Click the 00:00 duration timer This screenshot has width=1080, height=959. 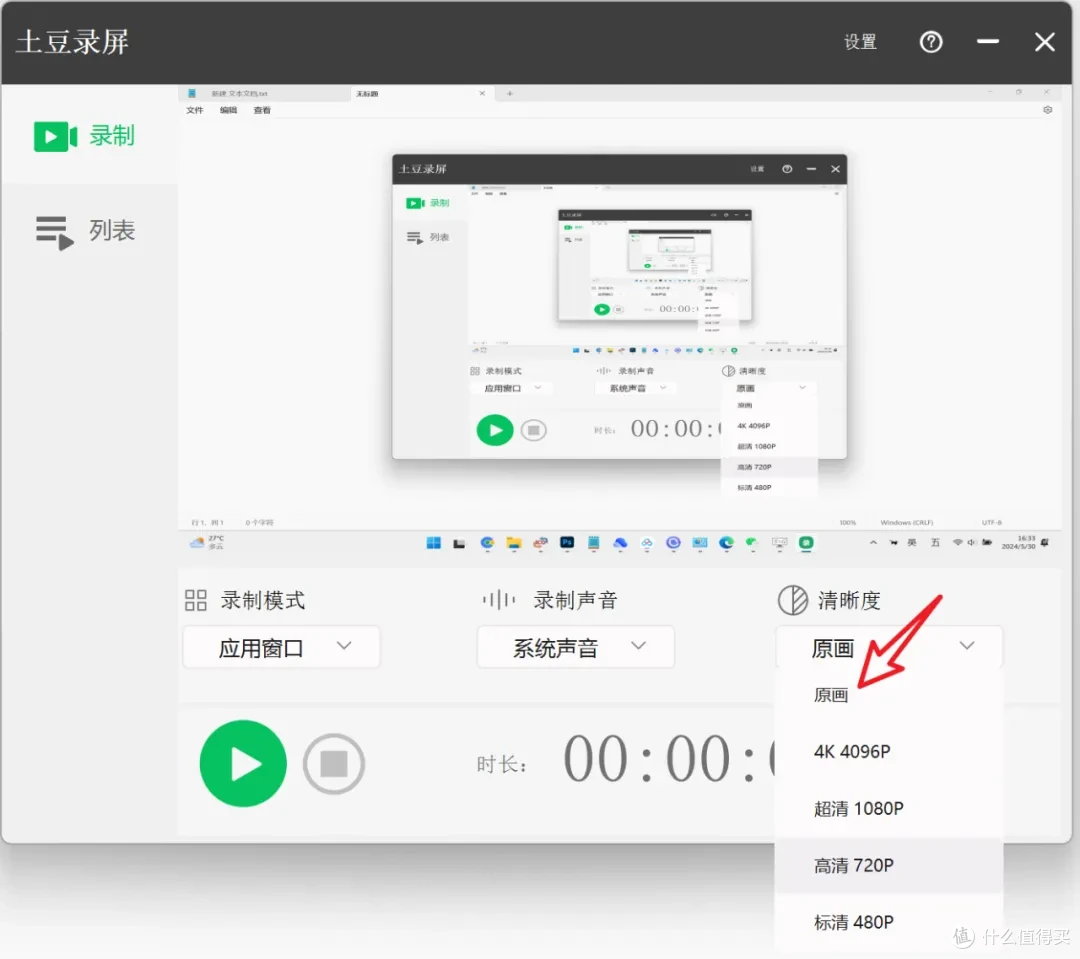coord(669,759)
